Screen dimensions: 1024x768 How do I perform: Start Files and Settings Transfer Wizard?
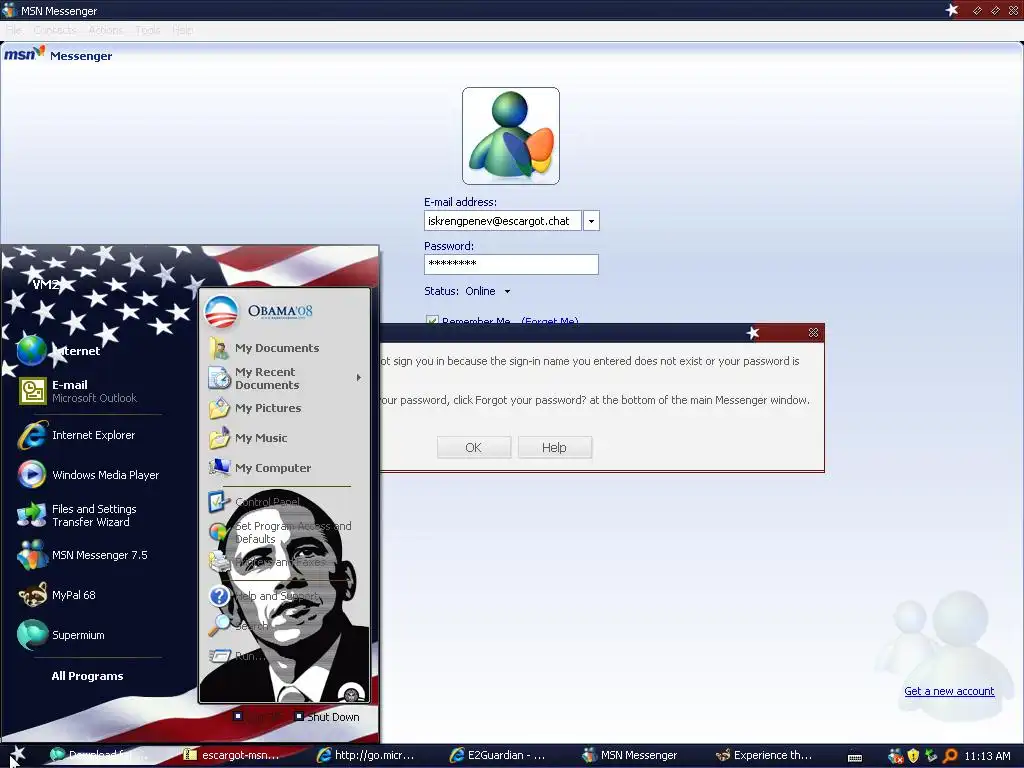click(77, 515)
